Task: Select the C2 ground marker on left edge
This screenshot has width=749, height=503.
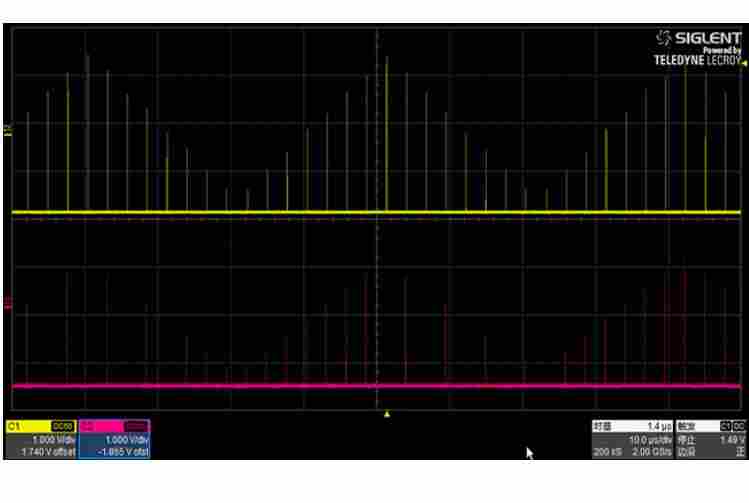Action: [8, 301]
